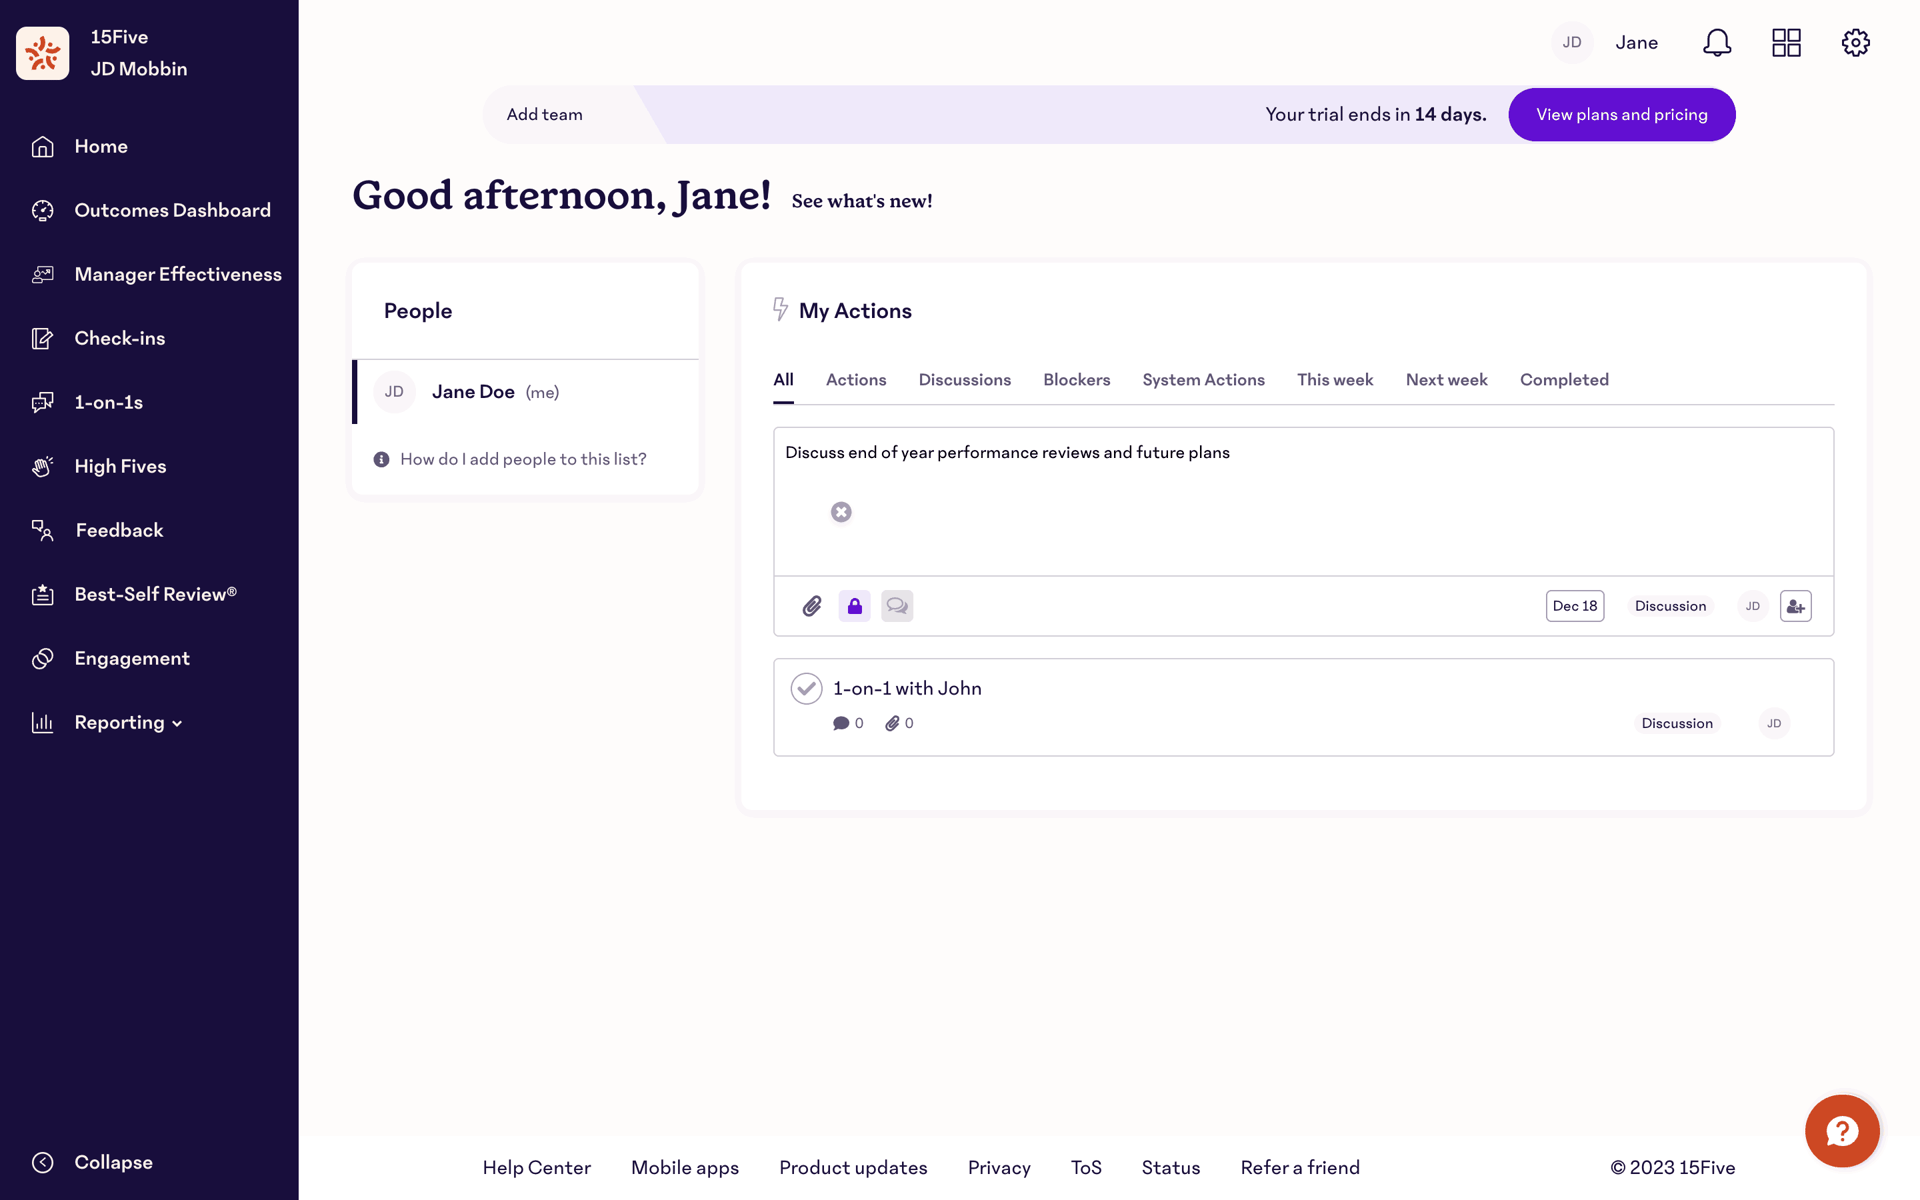Click the JD assignee avatar in editor
Screen dimensions: 1920x1200
(1752, 606)
